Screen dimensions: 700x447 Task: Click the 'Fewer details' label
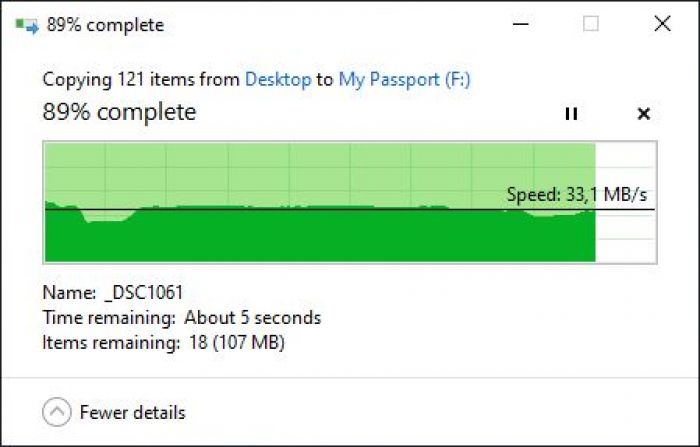pos(132,412)
